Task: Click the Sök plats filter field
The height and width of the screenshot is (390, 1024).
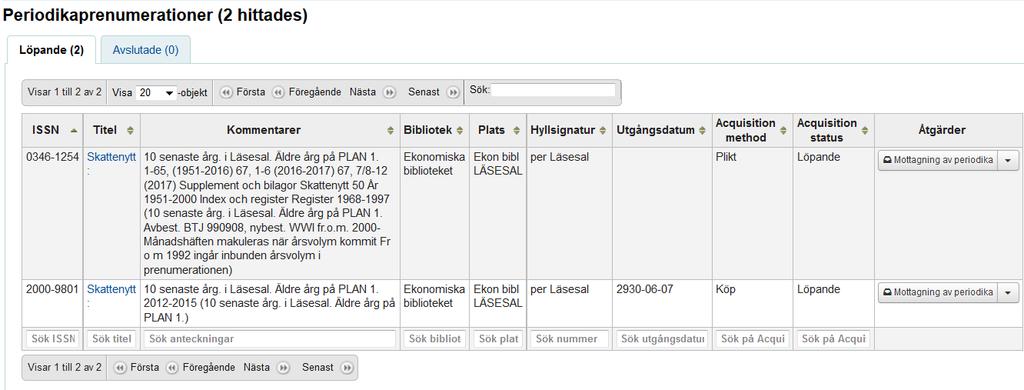Action: click(x=498, y=339)
